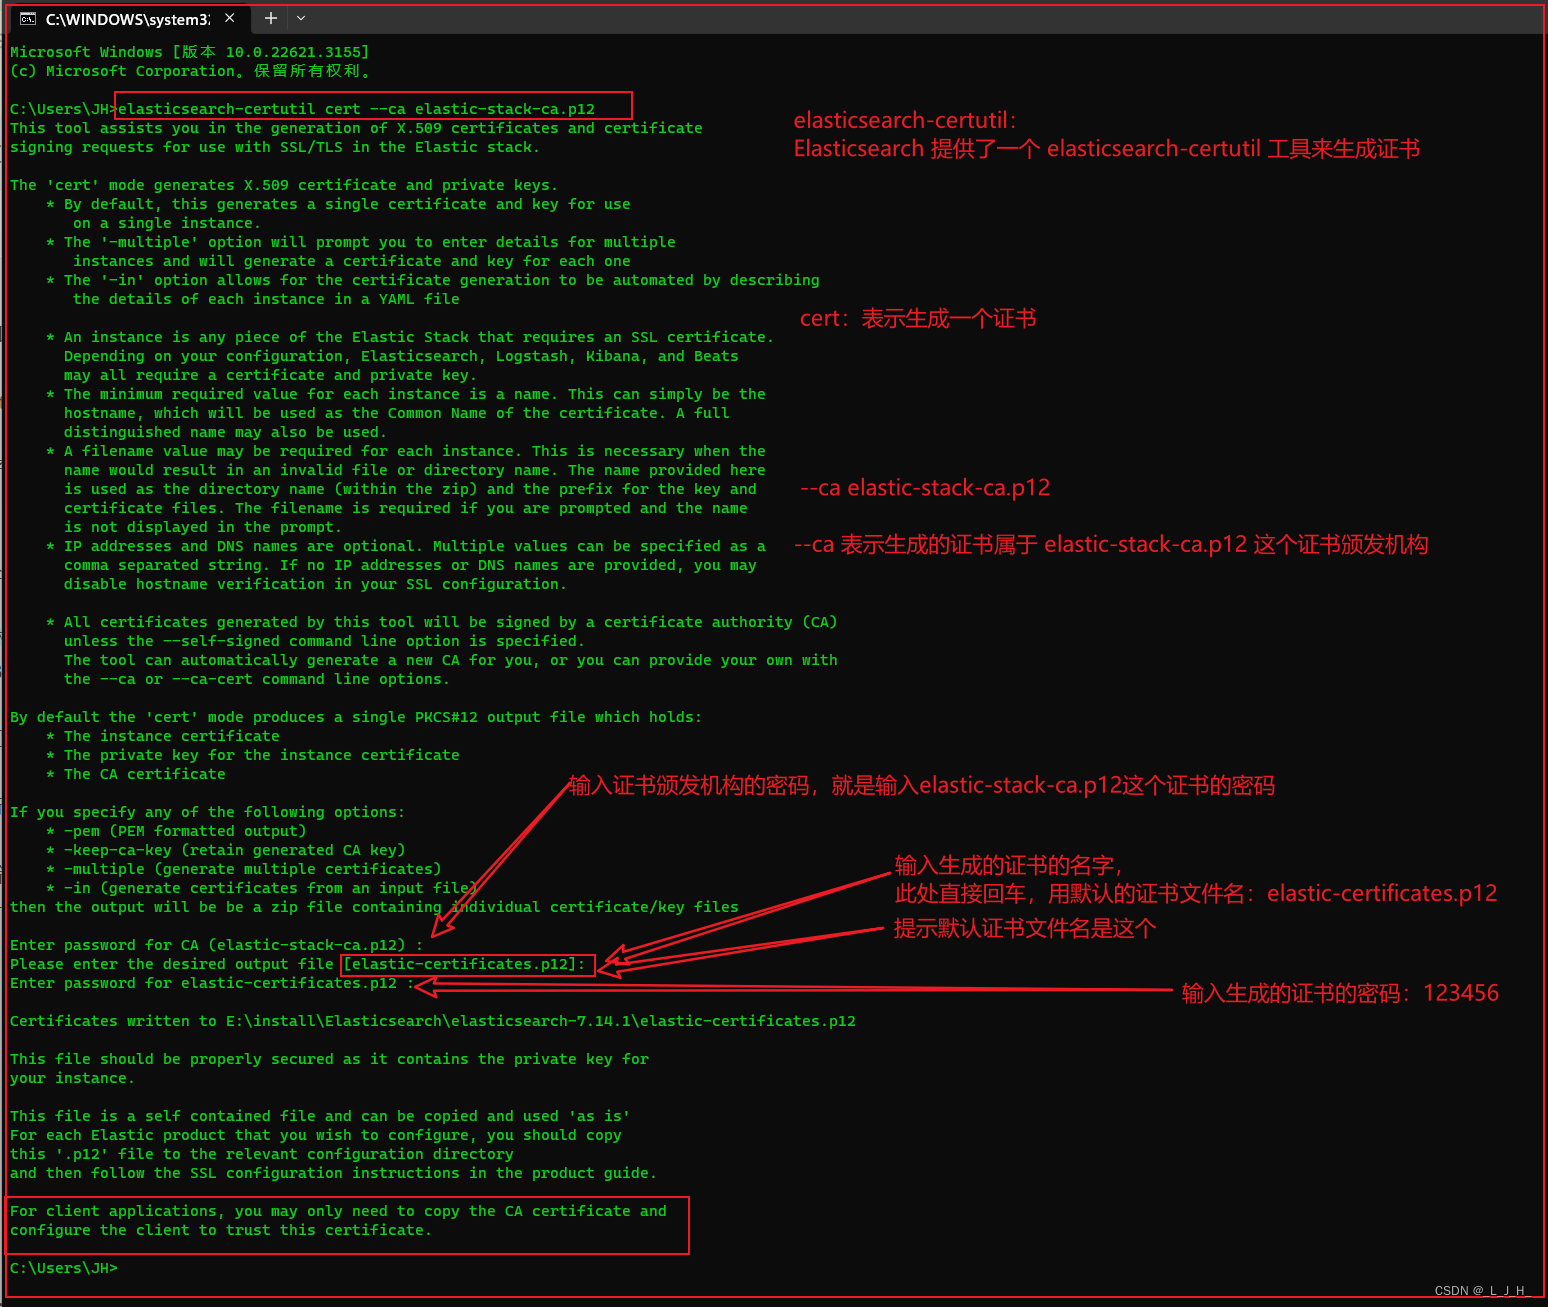The width and height of the screenshot is (1548, 1307).
Task: Select the C:\WINDOWS\system32 terminal tab
Action: pos(128,19)
